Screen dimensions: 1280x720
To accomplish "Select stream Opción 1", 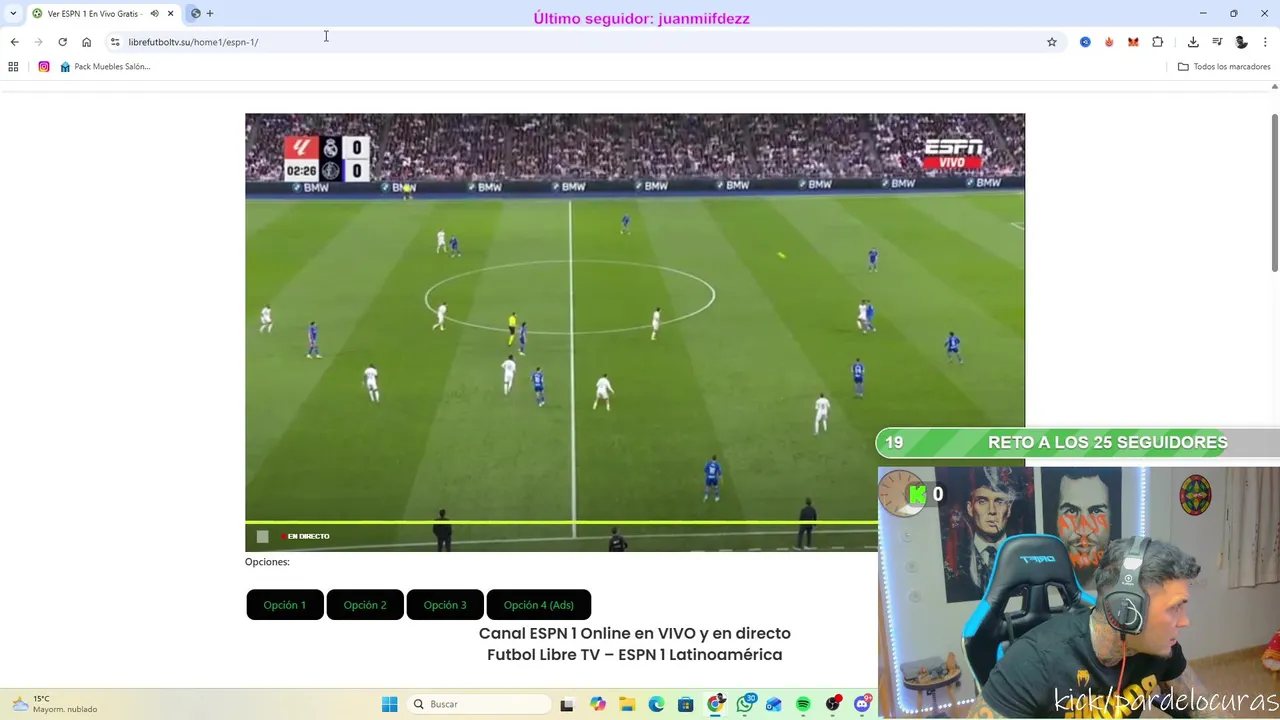I will pos(285,605).
